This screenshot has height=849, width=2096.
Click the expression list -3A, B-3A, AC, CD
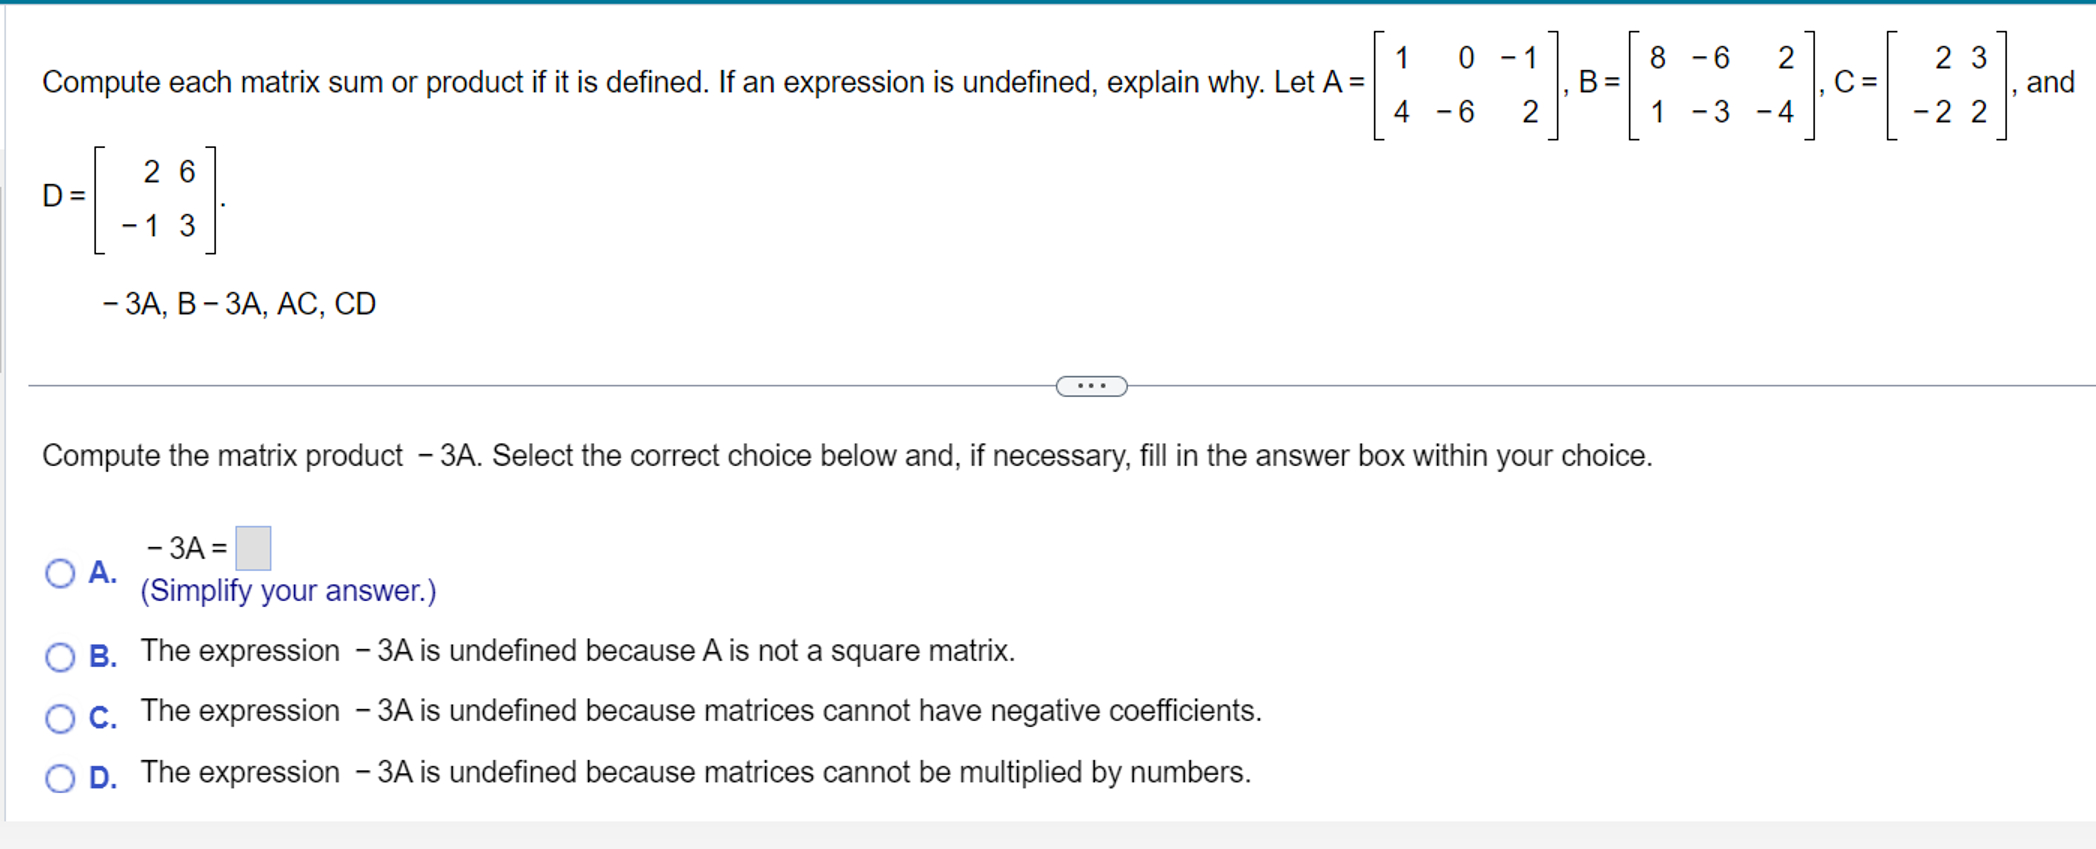[x=239, y=303]
